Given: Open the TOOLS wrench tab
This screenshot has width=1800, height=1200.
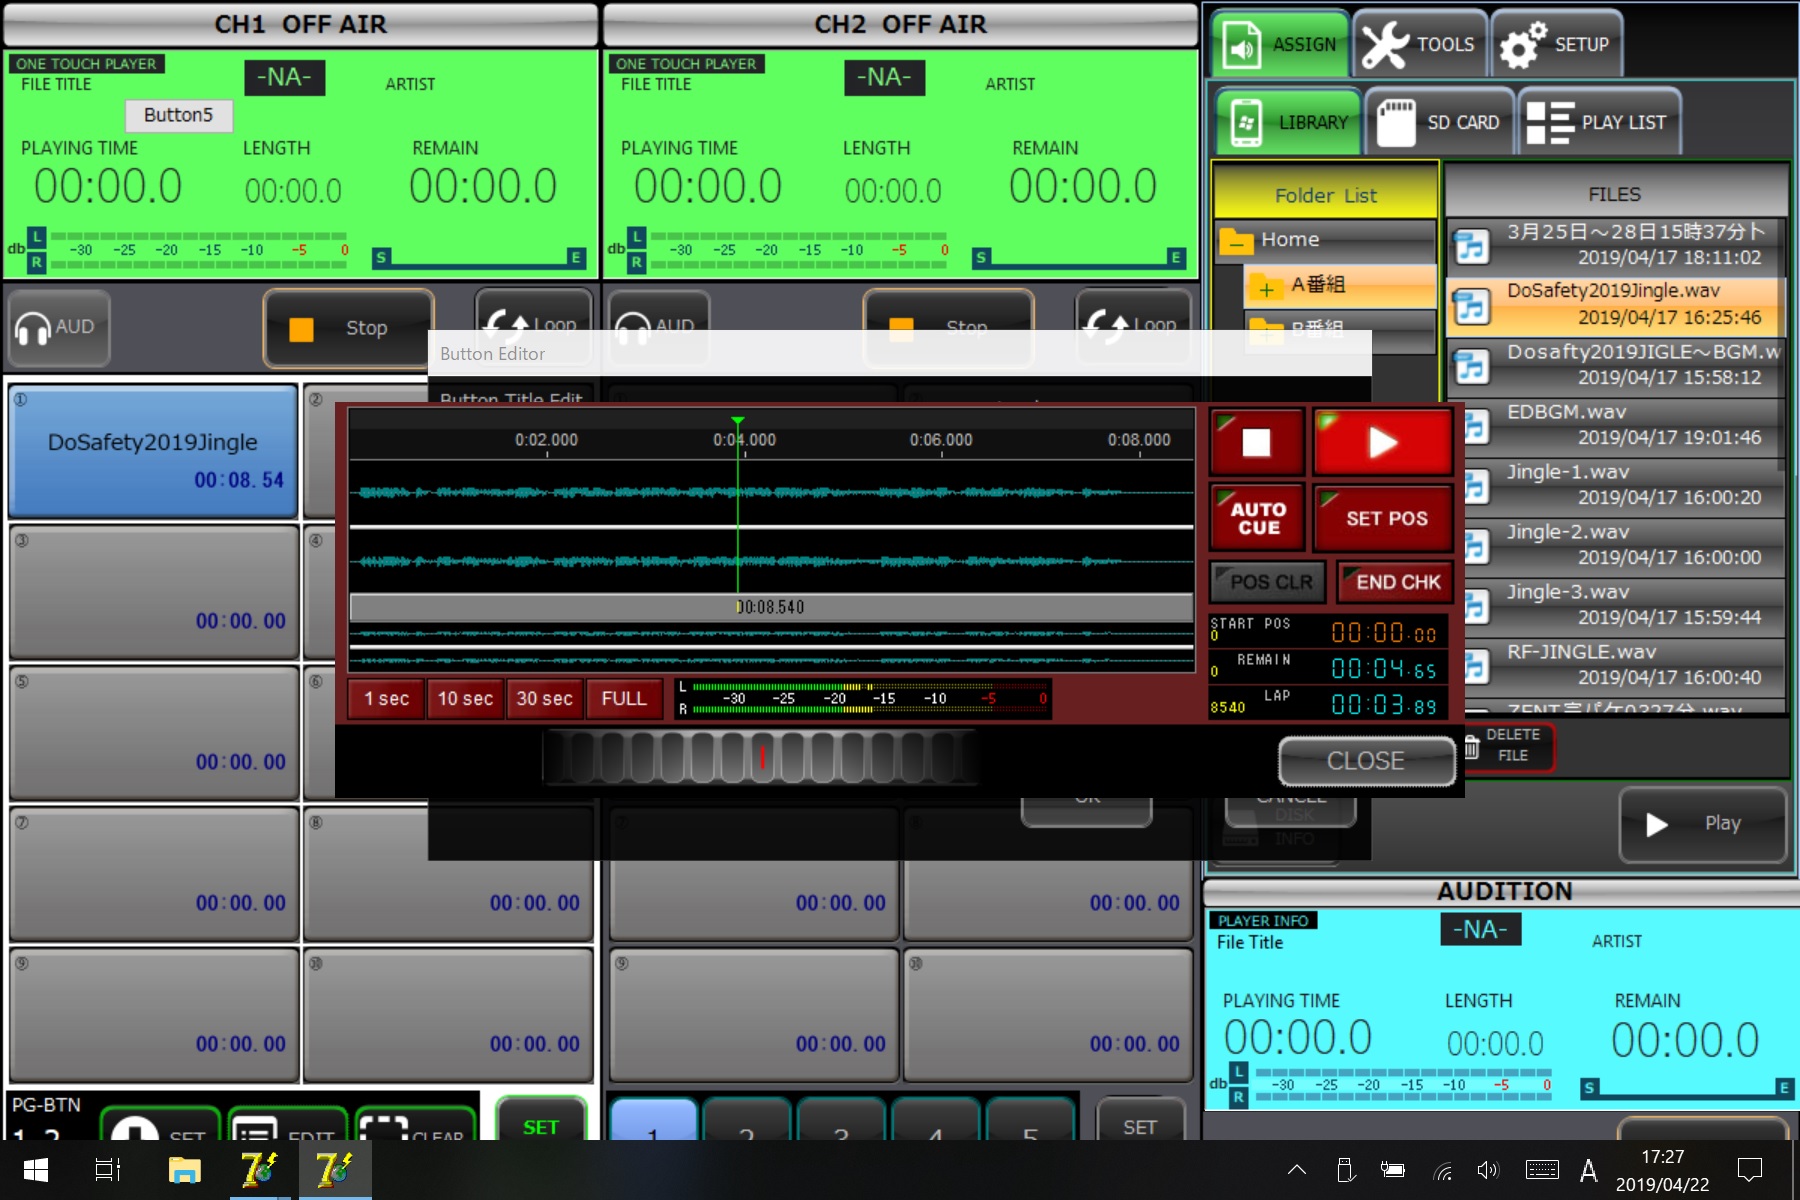Looking at the screenshot, I should [1419, 45].
